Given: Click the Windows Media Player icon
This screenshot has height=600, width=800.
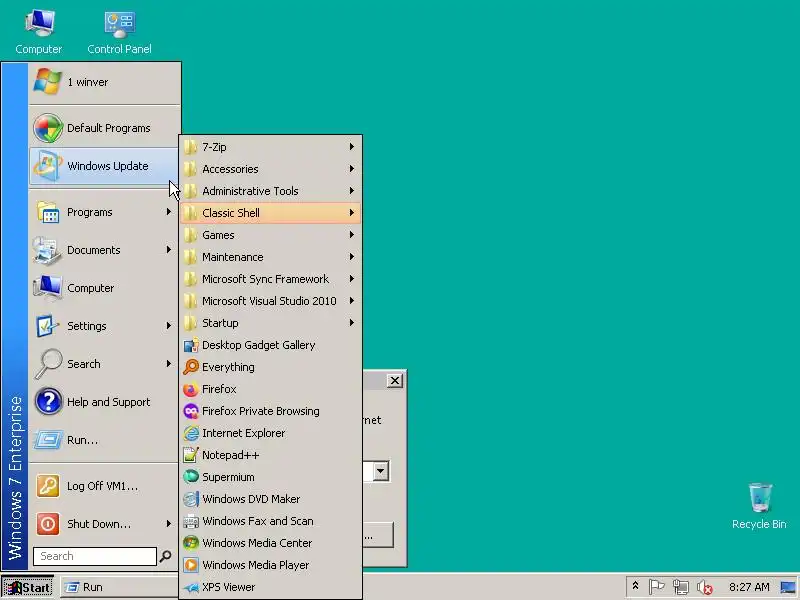Looking at the screenshot, I should point(190,565).
